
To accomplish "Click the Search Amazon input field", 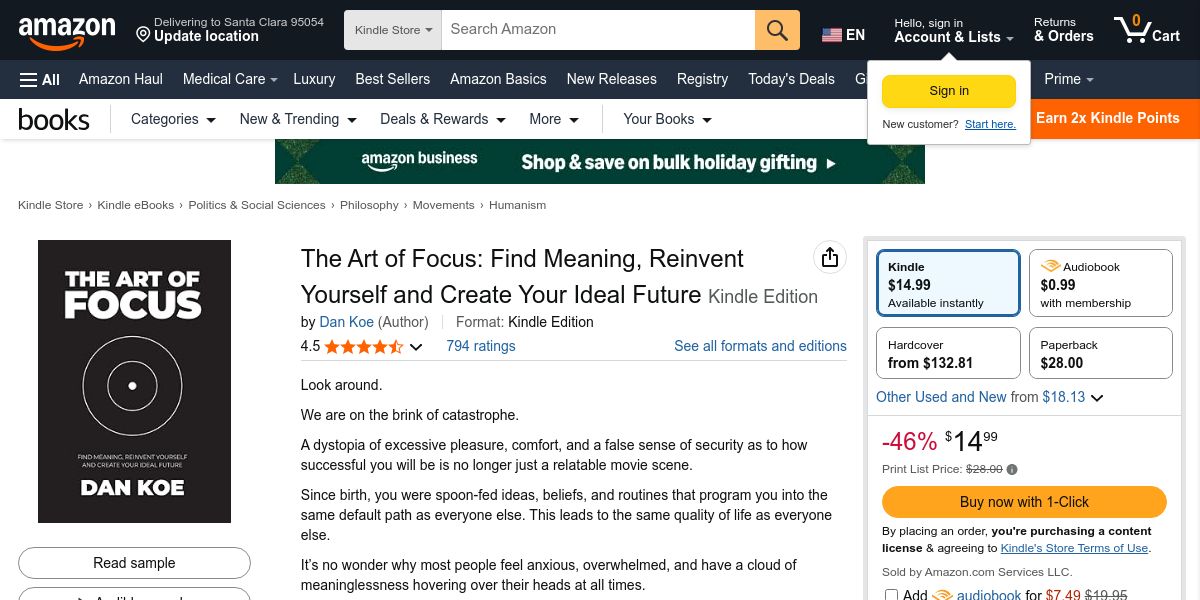I will (597, 30).
